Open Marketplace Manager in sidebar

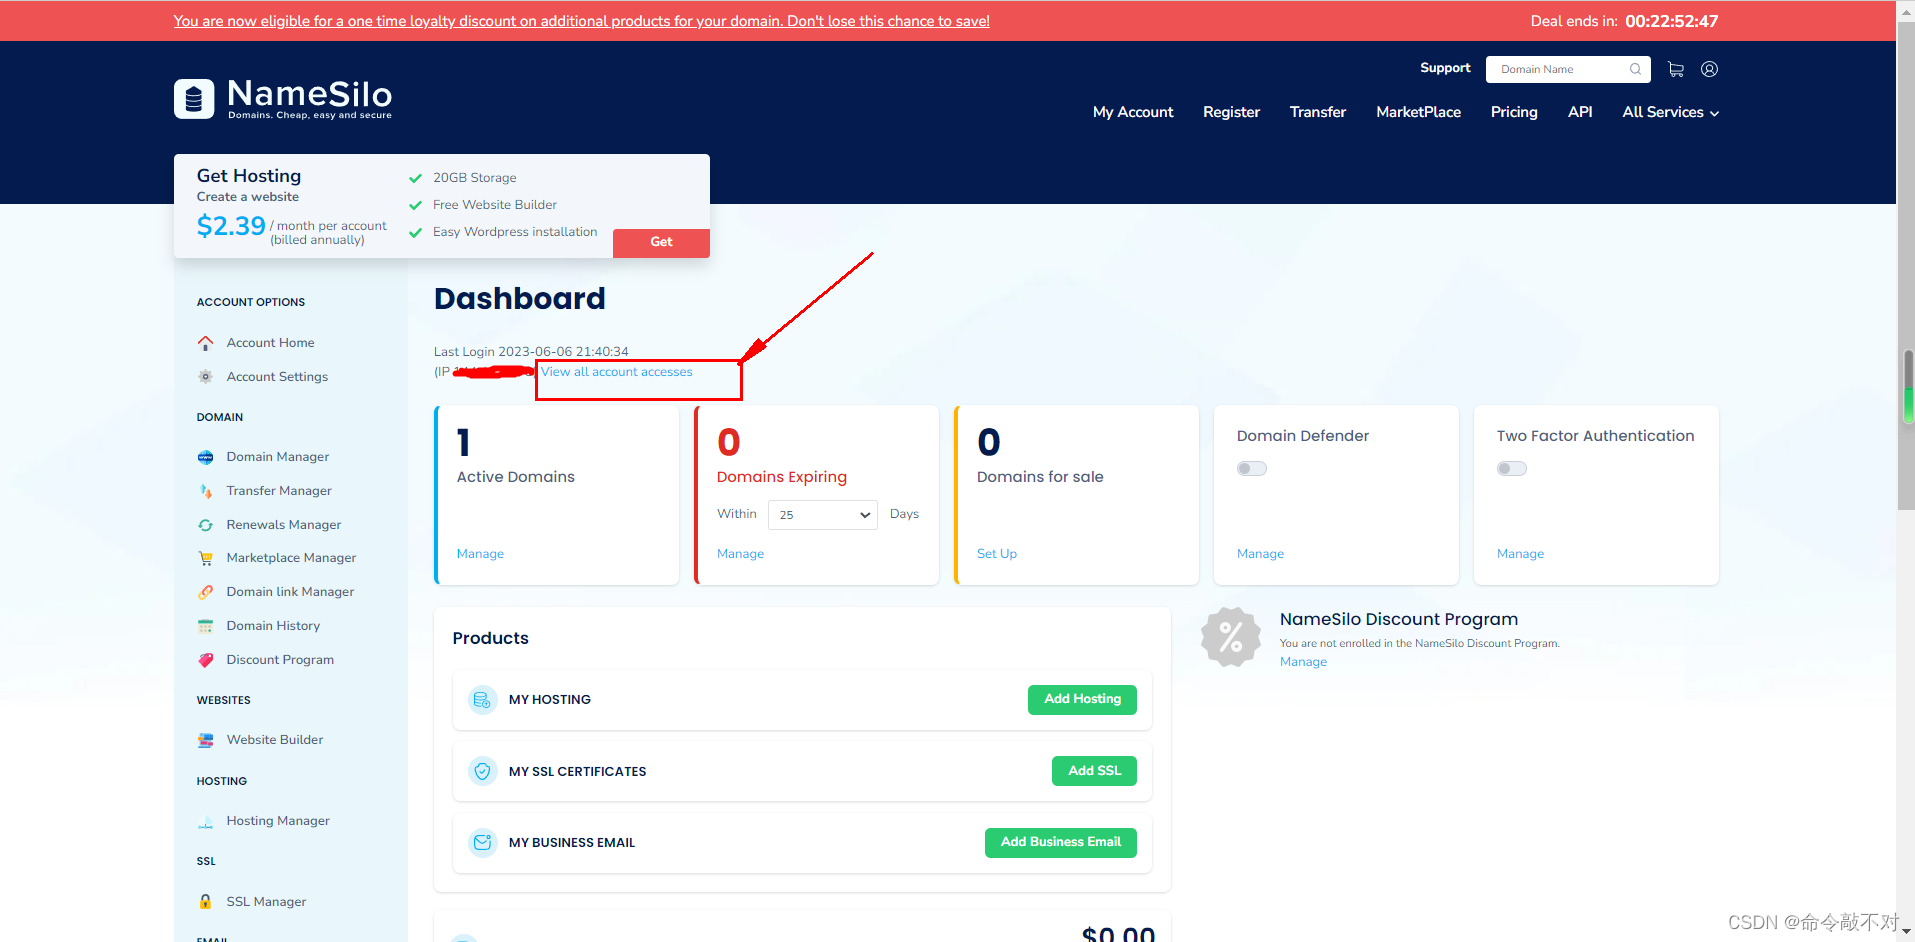[291, 558]
